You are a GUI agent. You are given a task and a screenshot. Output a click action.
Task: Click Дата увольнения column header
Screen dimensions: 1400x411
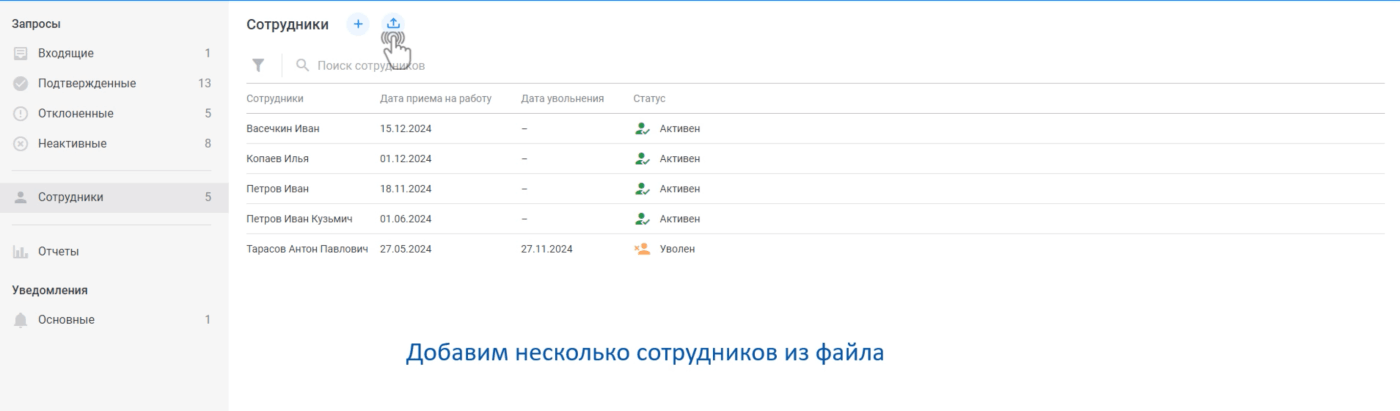[x=562, y=99]
